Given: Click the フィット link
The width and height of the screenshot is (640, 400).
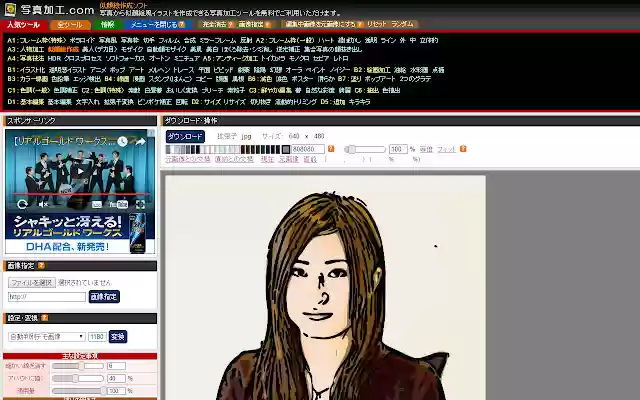Looking at the screenshot, I should coord(447,149).
